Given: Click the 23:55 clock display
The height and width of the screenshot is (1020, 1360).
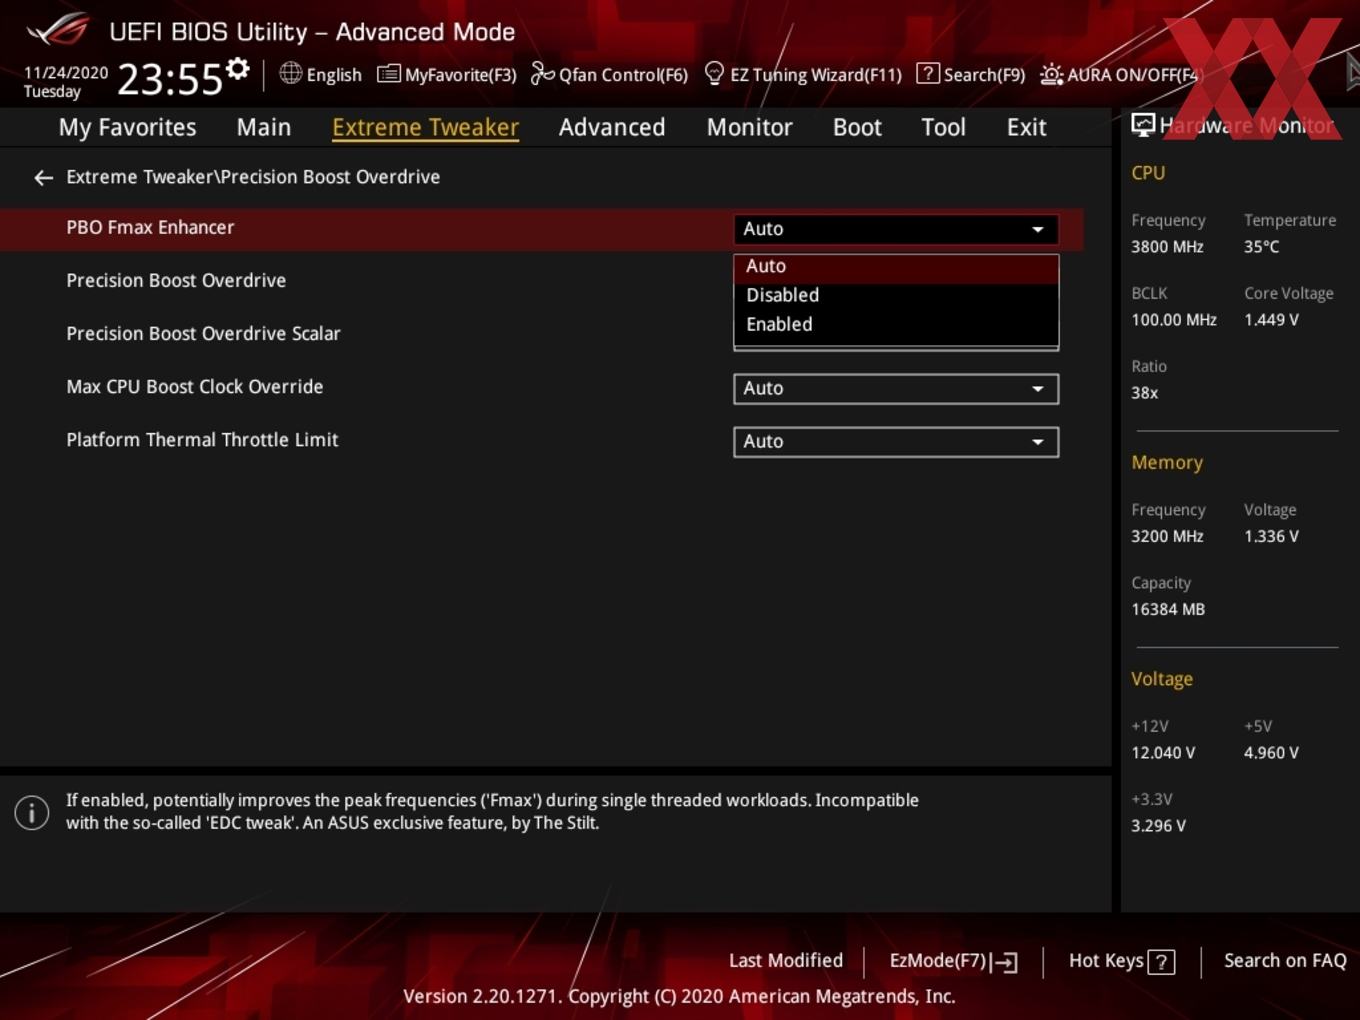Looking at the screenshot, I should point(170,79).
